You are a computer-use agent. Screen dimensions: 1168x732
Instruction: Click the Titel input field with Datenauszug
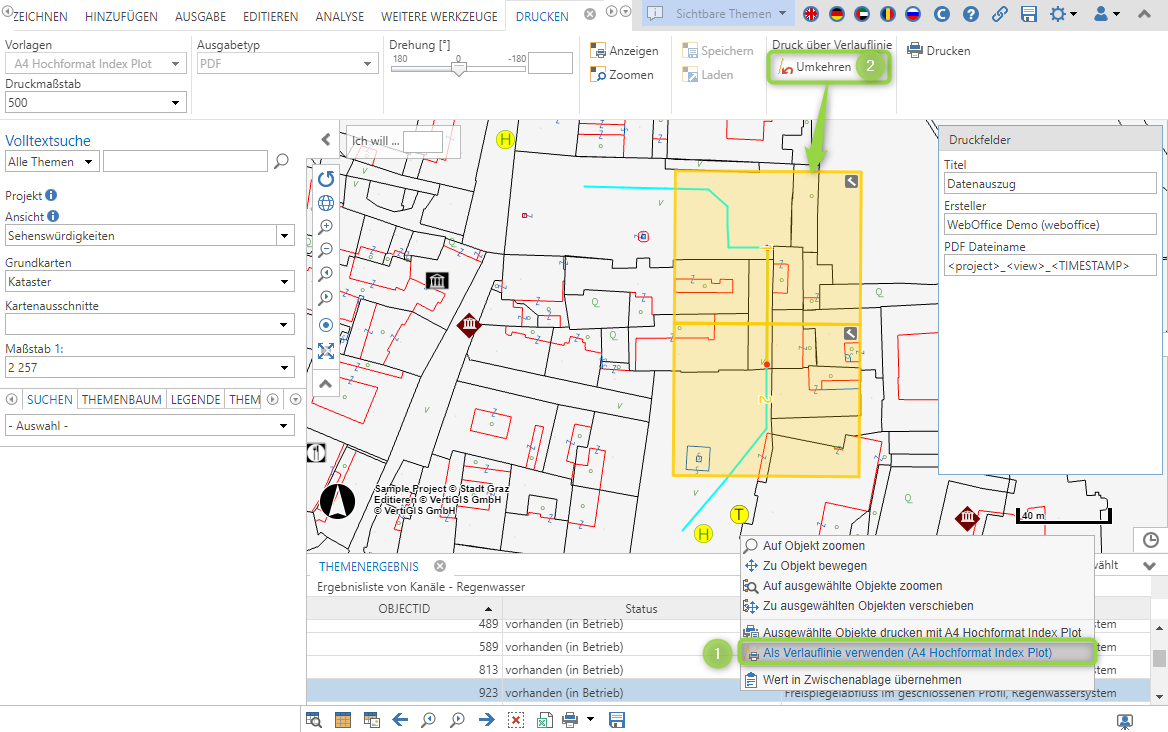click(1050, 184)
